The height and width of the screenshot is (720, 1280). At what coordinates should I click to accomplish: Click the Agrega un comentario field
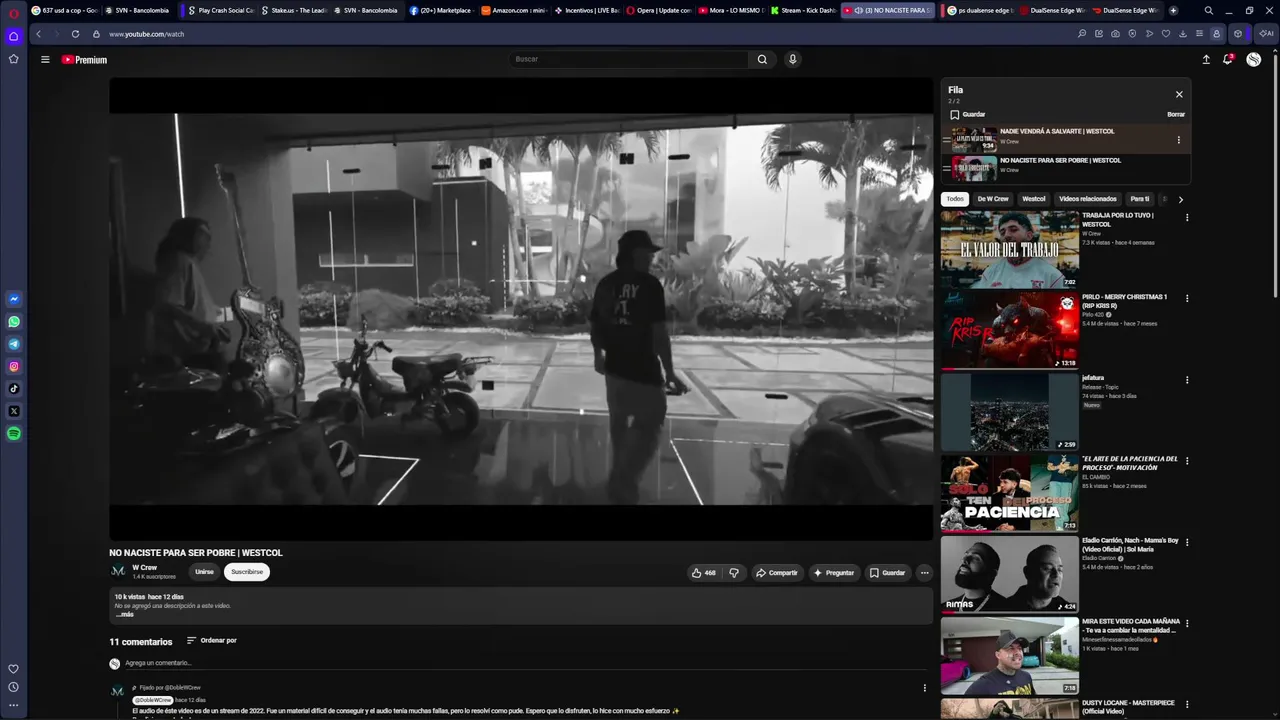525,663
